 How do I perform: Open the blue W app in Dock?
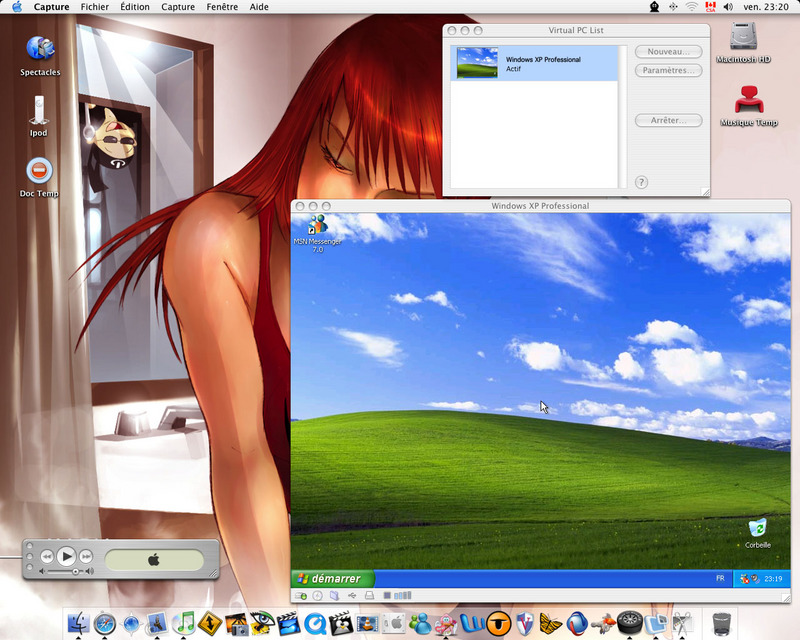coord(472,623)
